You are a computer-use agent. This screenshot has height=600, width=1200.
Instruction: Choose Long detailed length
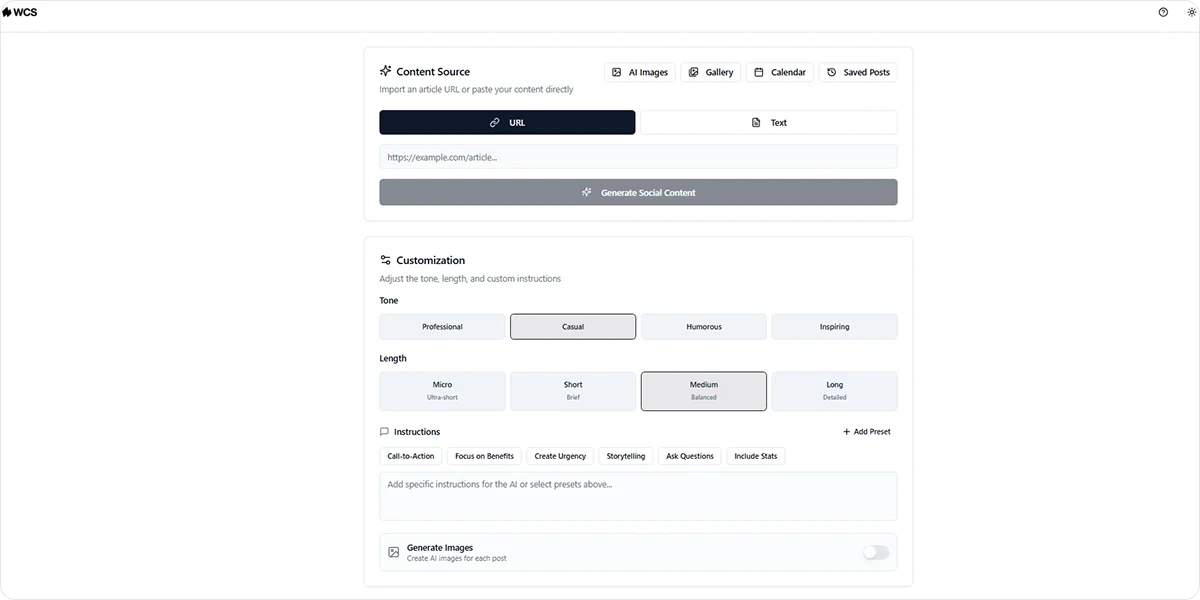pos(835,391)
